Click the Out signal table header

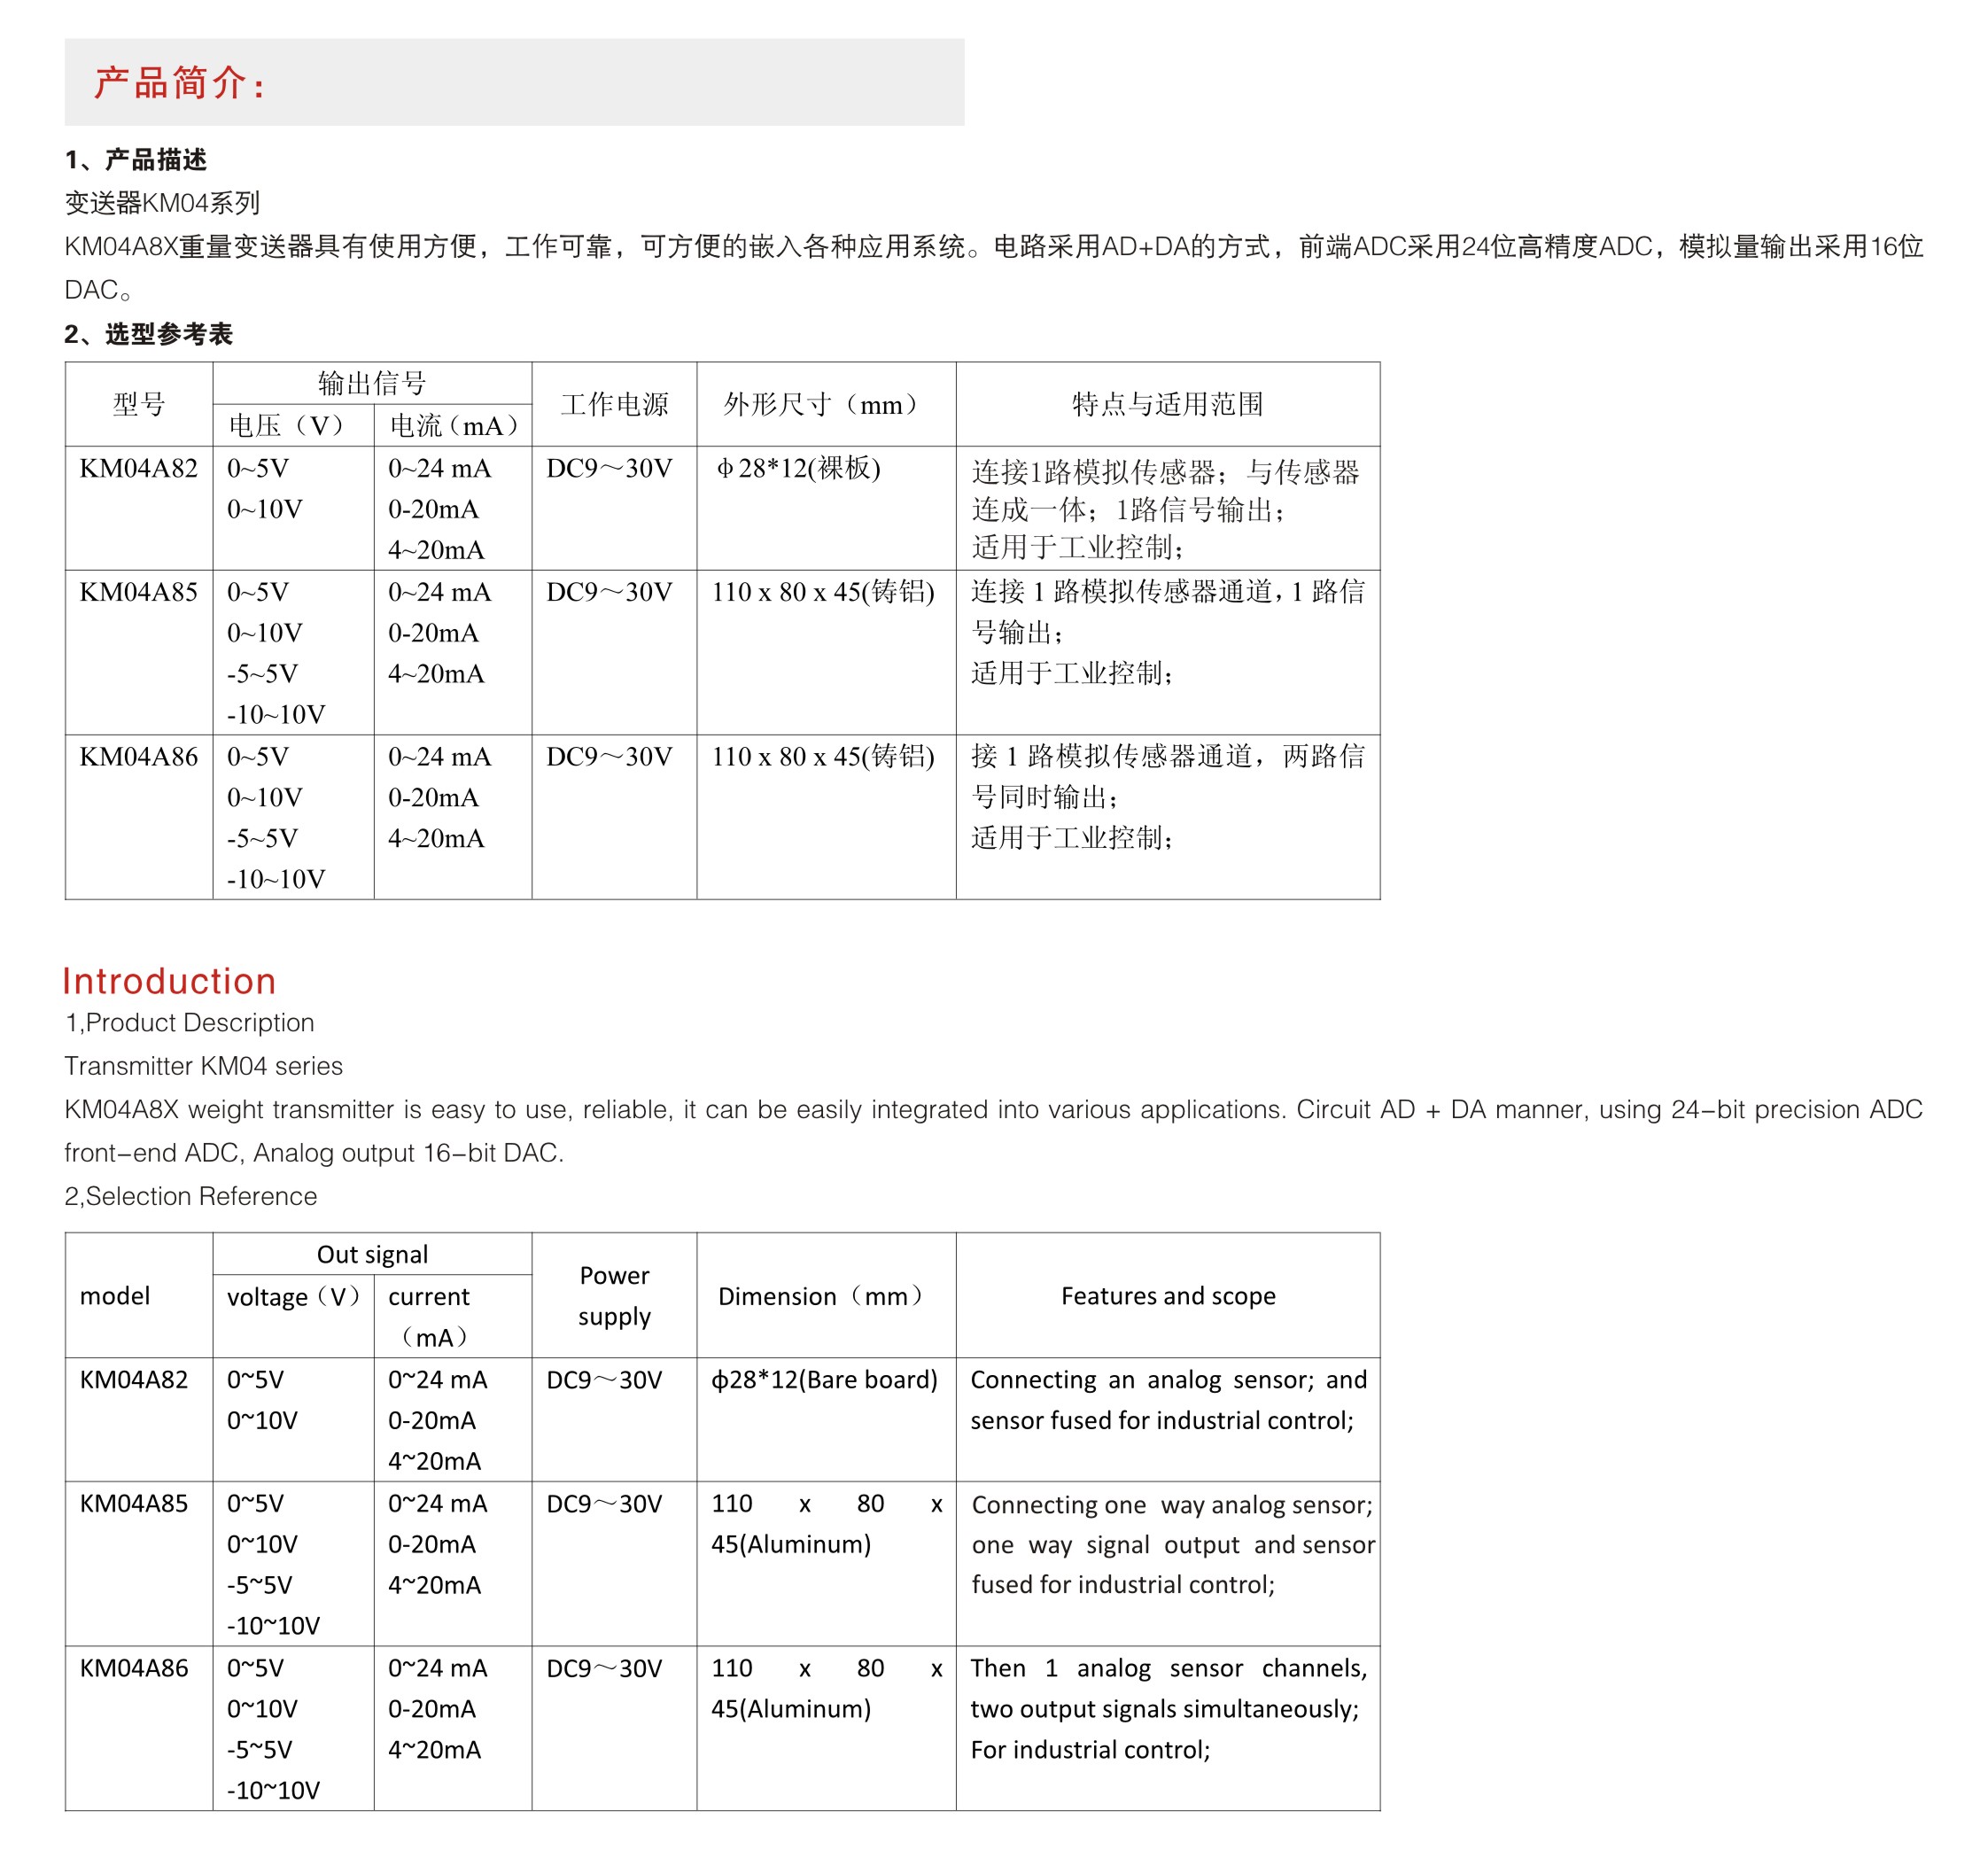[371, 1254]
